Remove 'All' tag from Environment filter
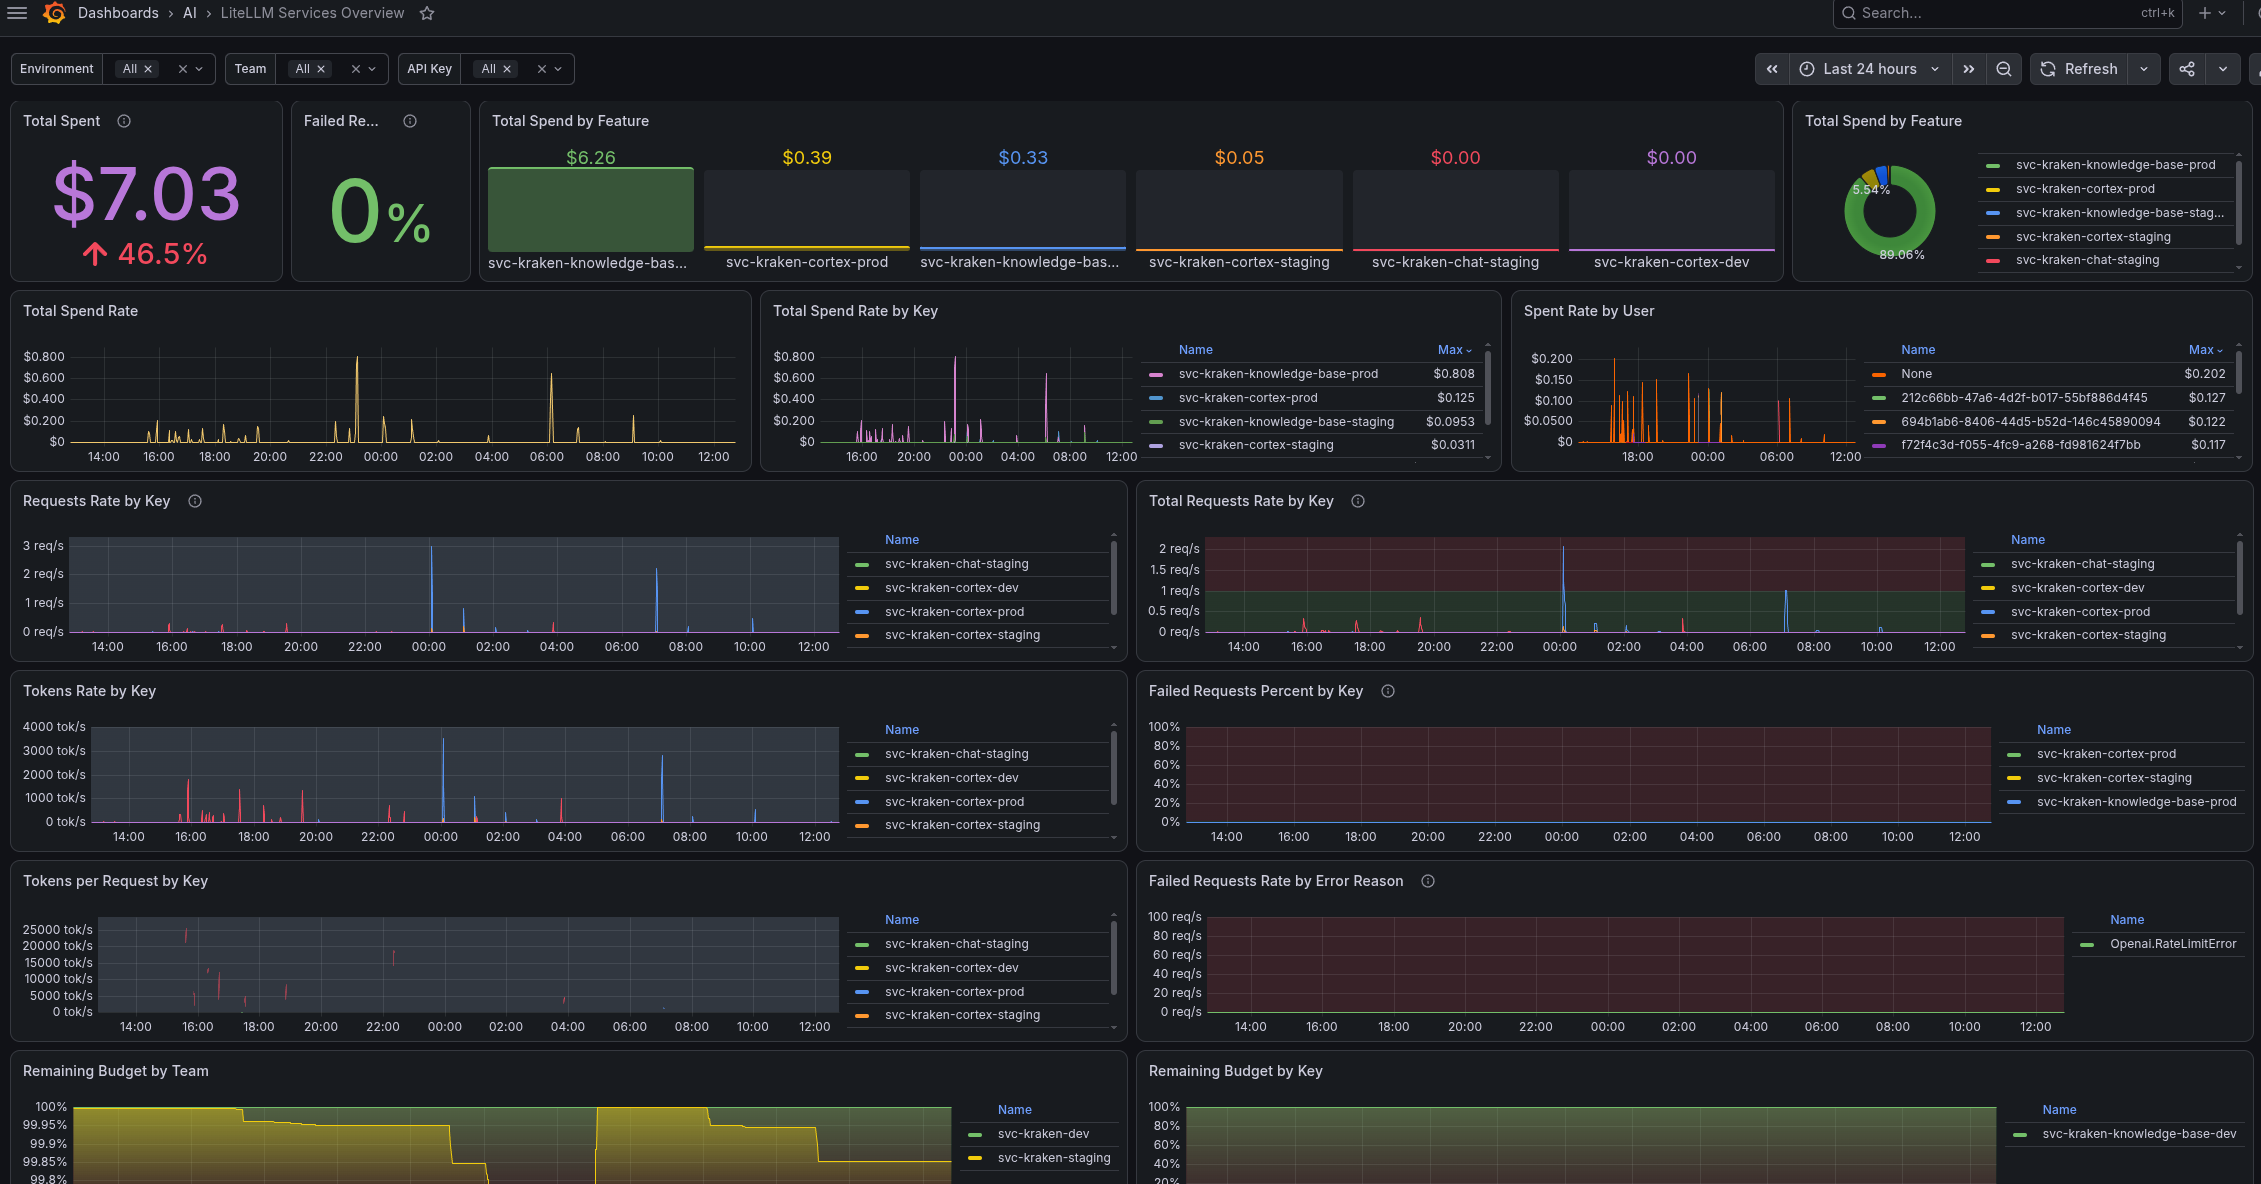The height and width of the screenshot is (1184, 2261). click(148, 69)
